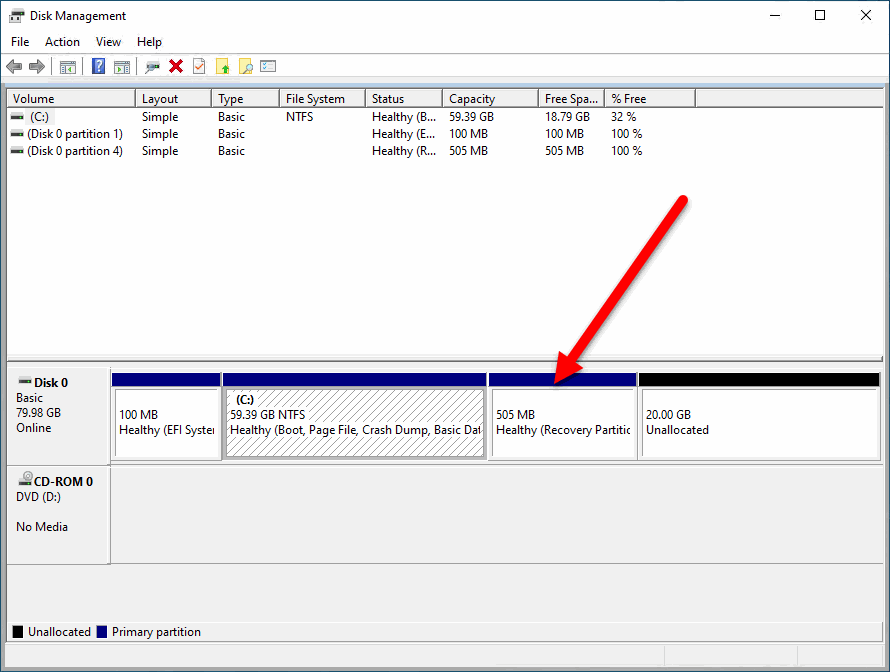This screenshot has height=672, width=890.
Task: Click the Forward navigation arrow
Action: (36, 66)
